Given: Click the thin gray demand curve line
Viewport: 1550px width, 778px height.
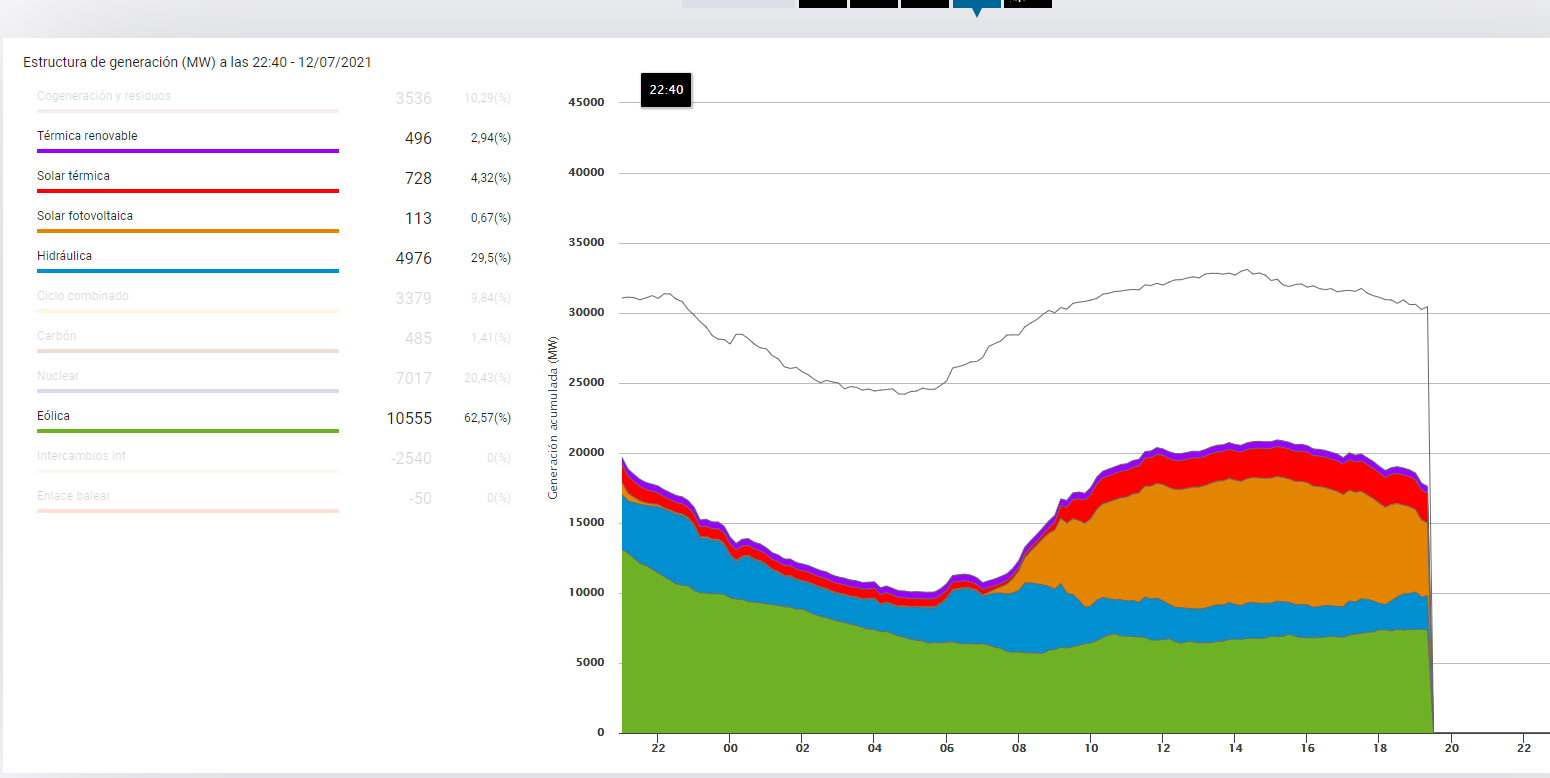Looking at the screenshot, I should (x=1100, y=294).
